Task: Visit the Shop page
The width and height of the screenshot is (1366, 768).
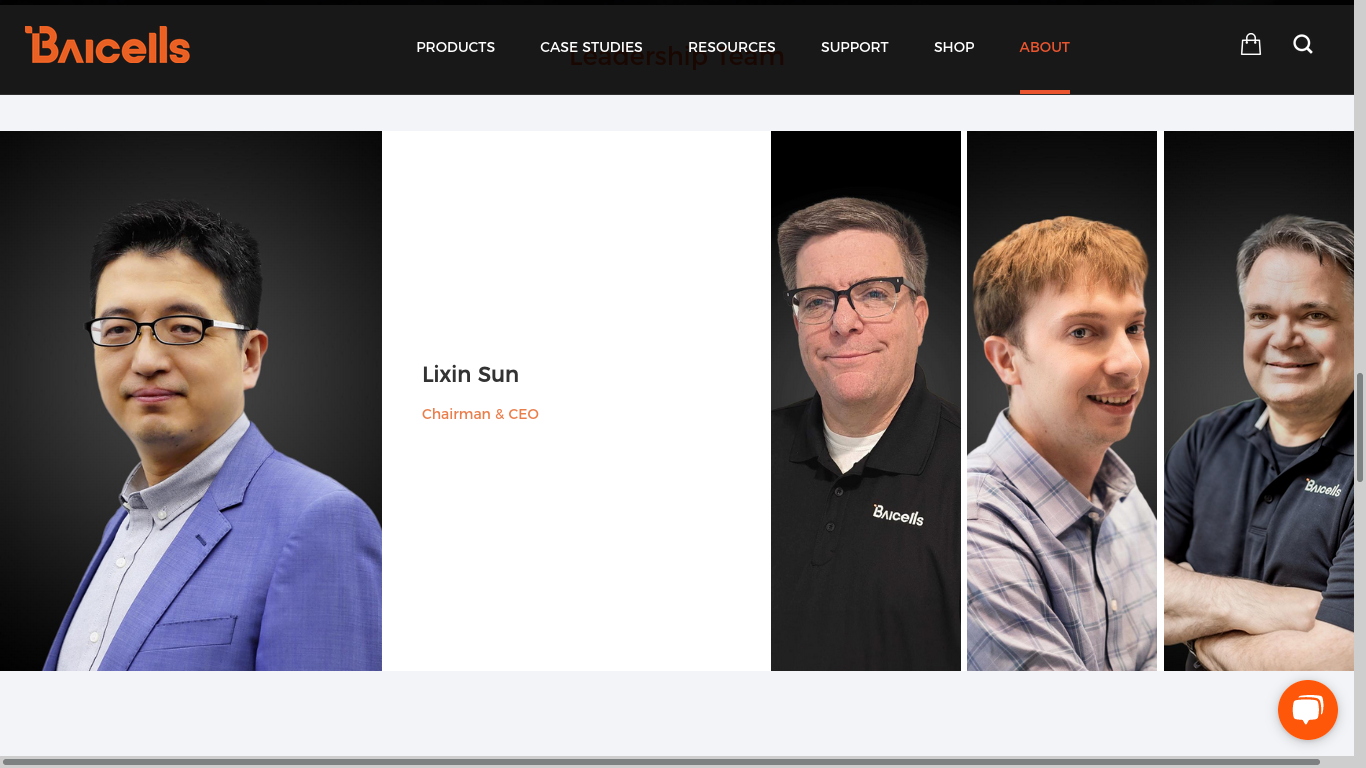Action: point(954,47)
